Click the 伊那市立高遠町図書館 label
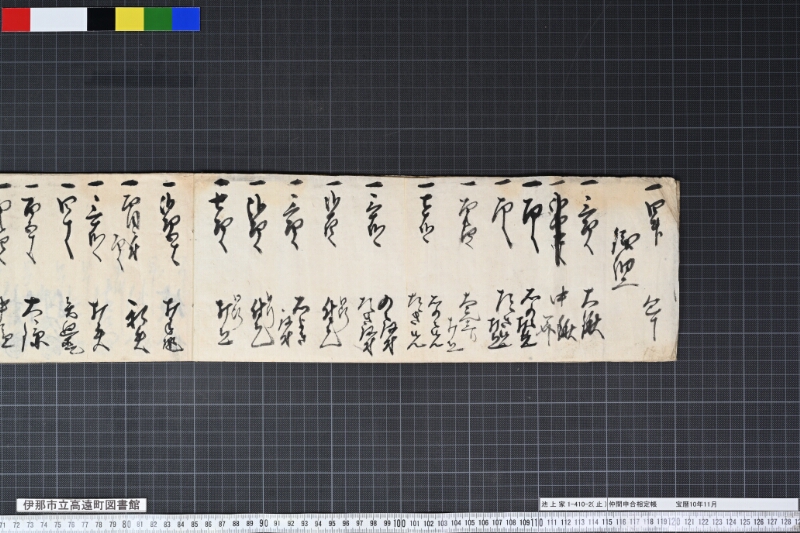Viewport: 800px width, 533px height. 82,505
